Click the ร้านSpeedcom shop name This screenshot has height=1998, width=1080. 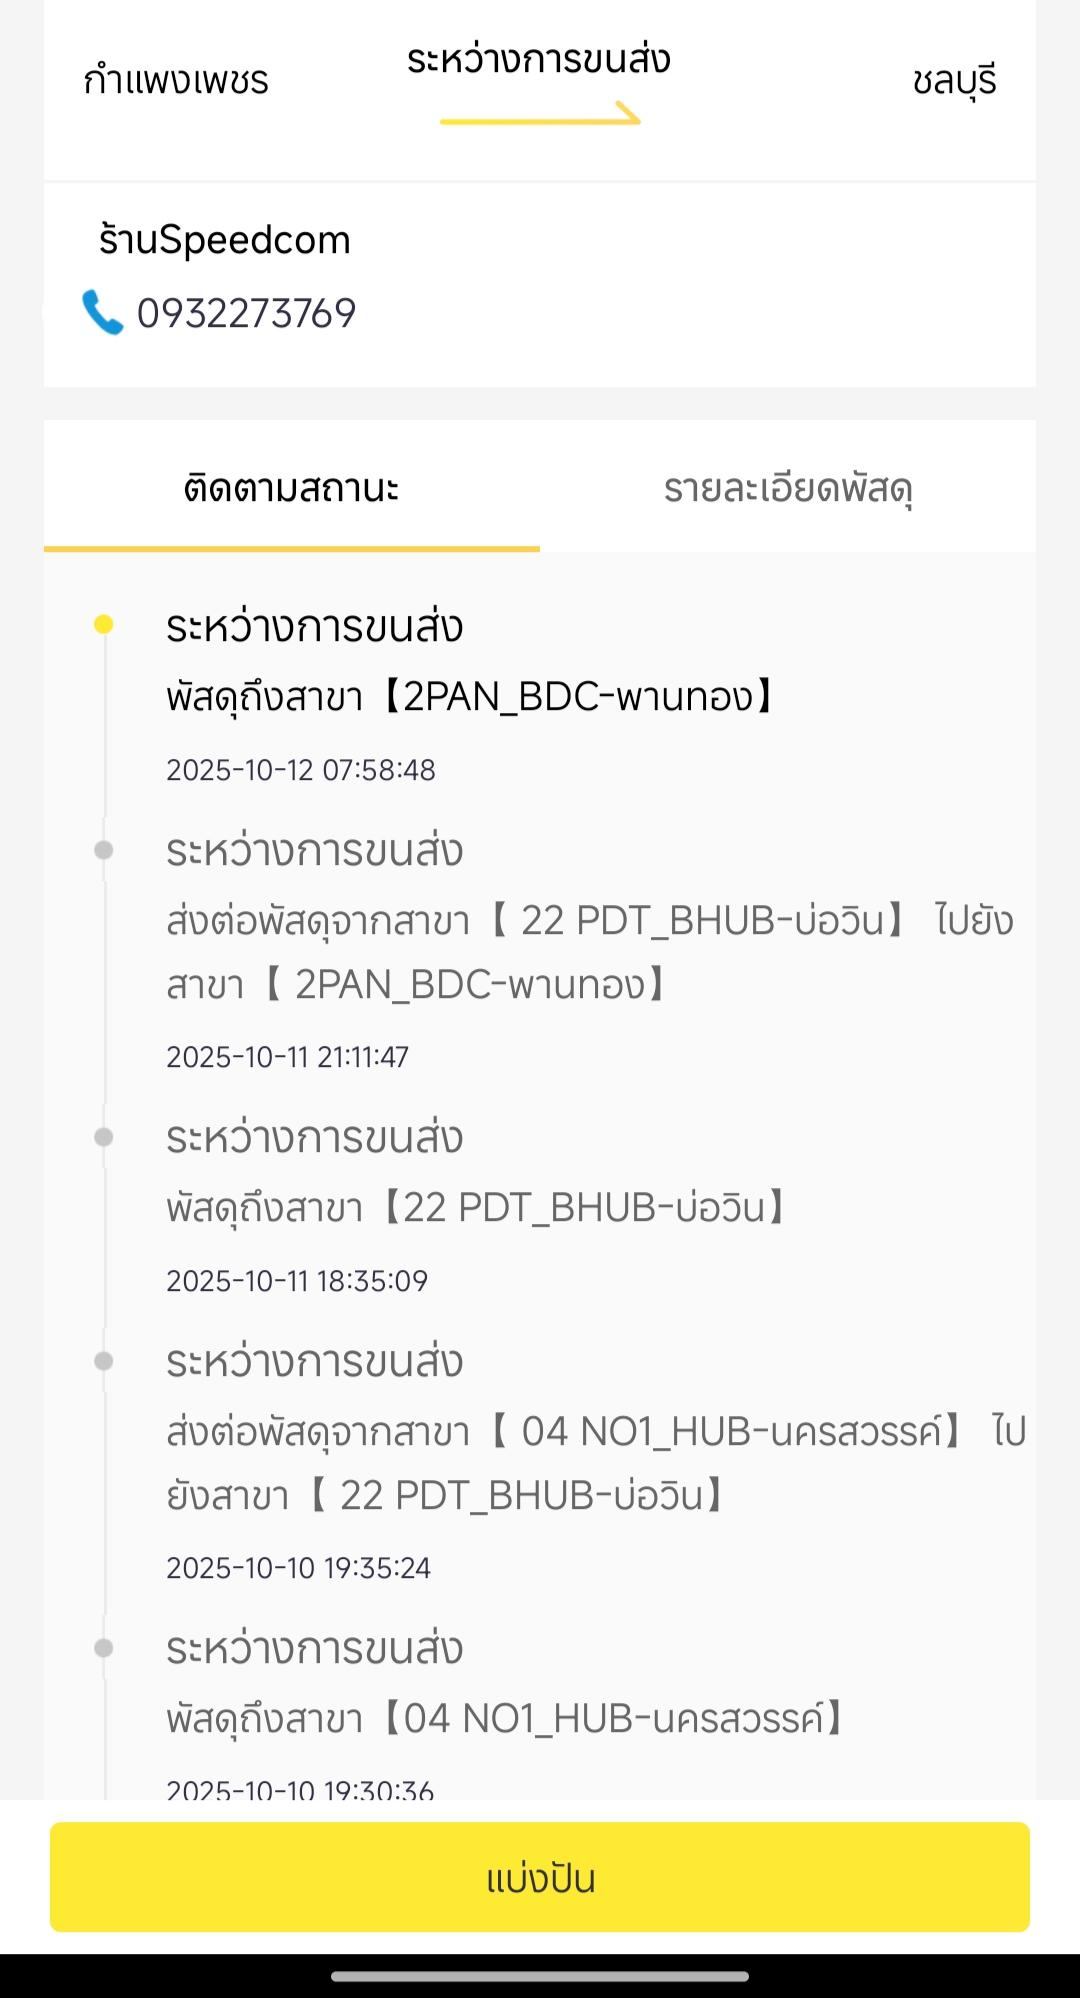click(x=225, y=240)
